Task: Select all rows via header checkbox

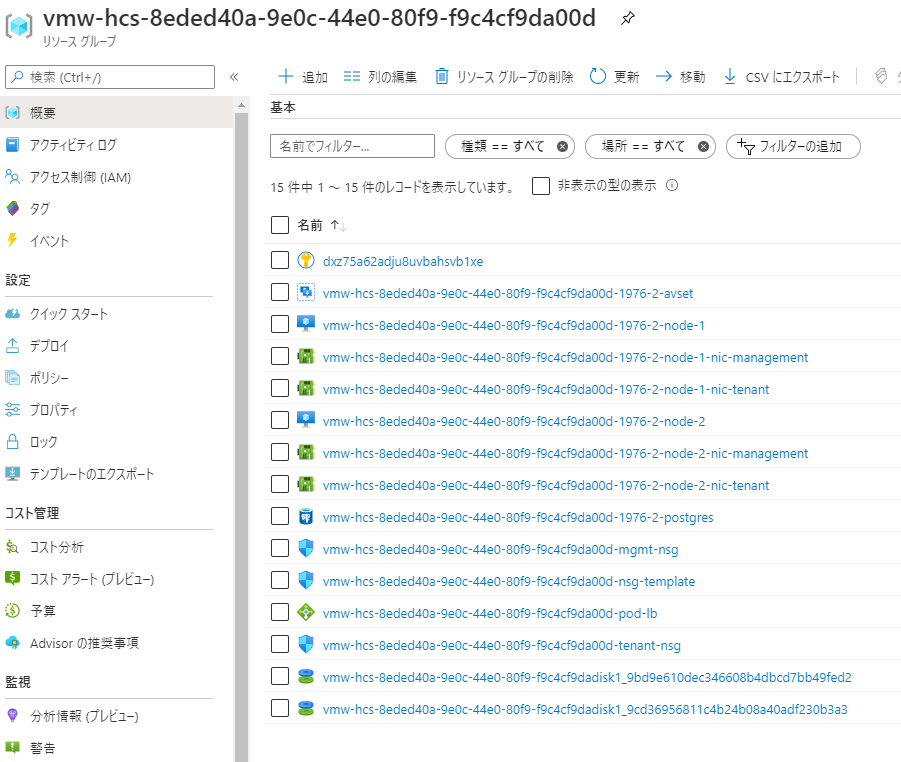Action: coord(280,225)
